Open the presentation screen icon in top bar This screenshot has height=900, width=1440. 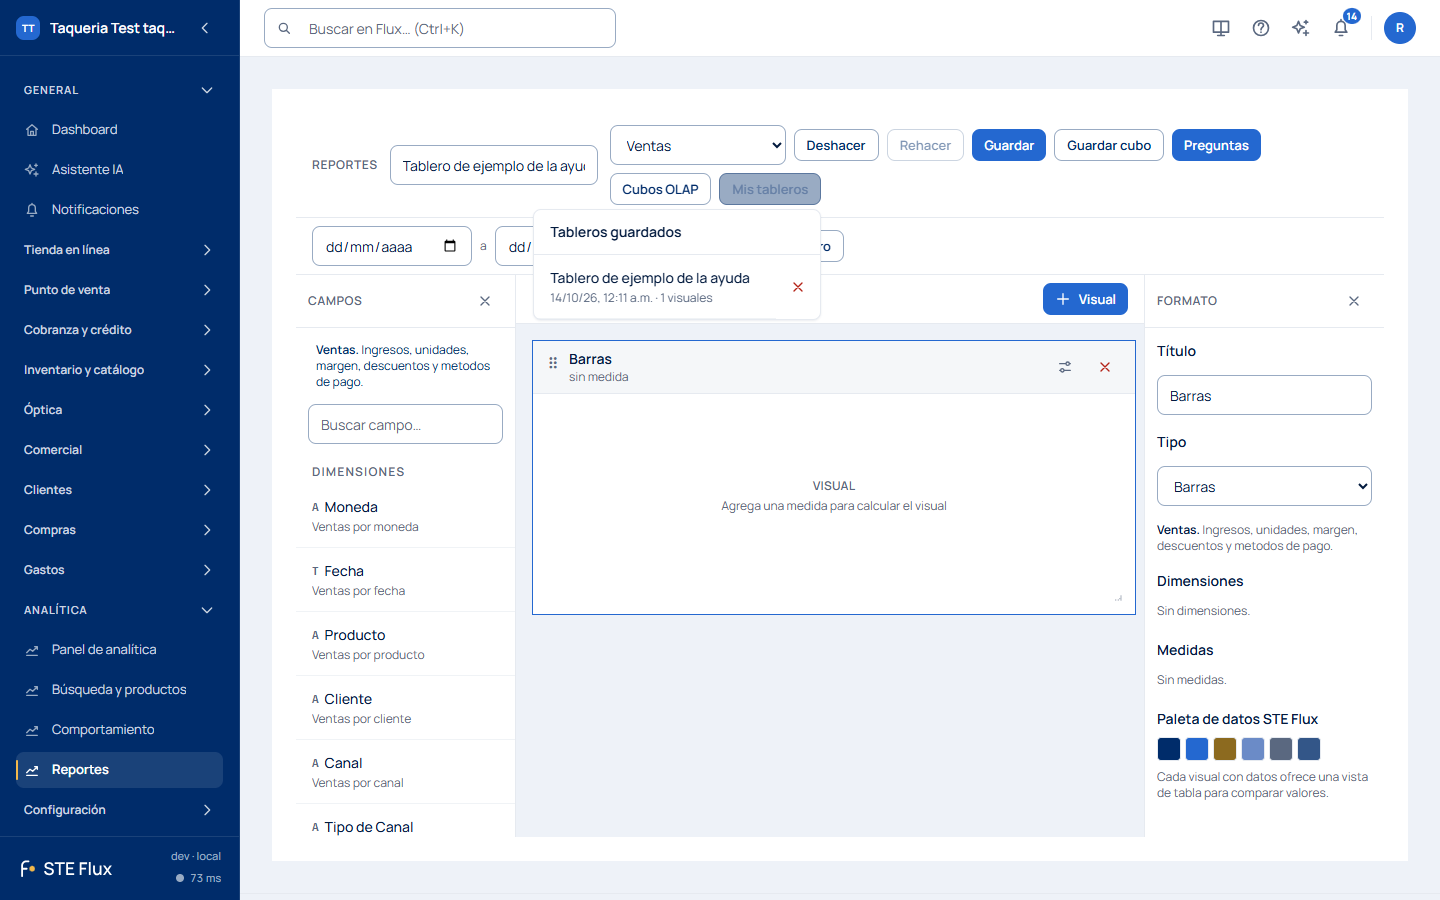1221,28
